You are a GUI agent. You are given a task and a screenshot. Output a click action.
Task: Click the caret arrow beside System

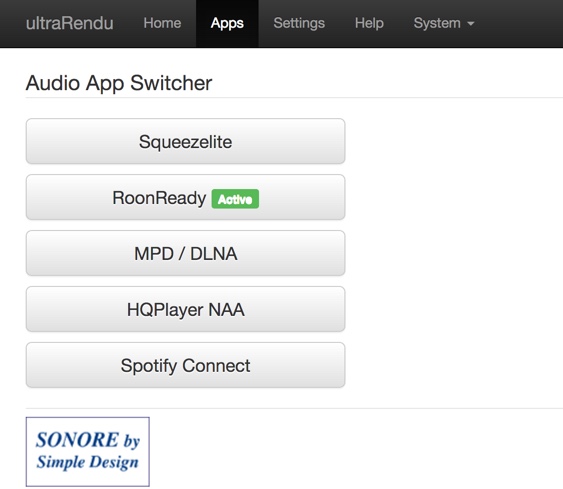471,24
